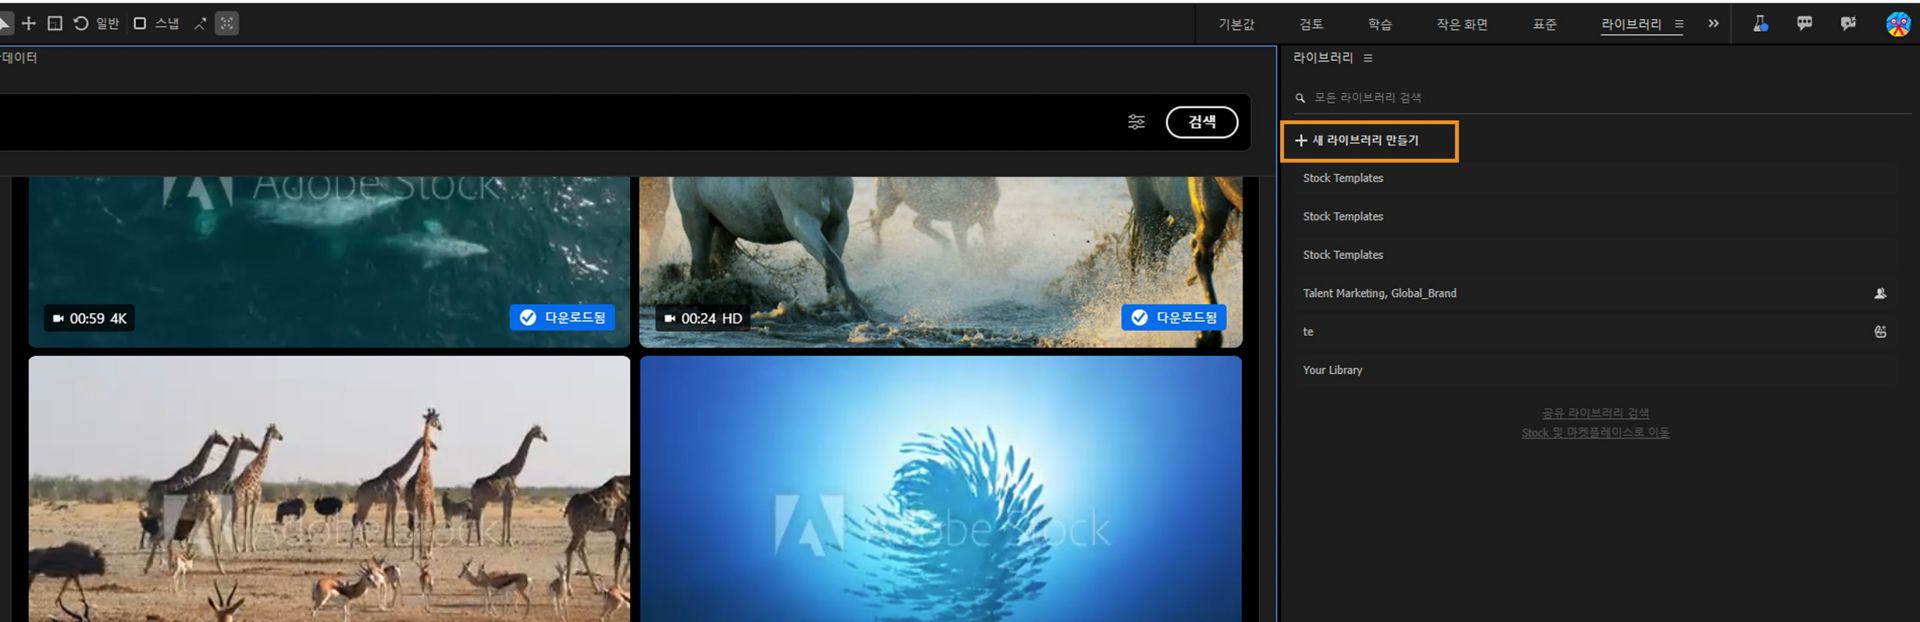This screenshot has width=1920, height=622.
Task: Select the 00:59 4K ocean video thumbnail
Action: (329, 262)
